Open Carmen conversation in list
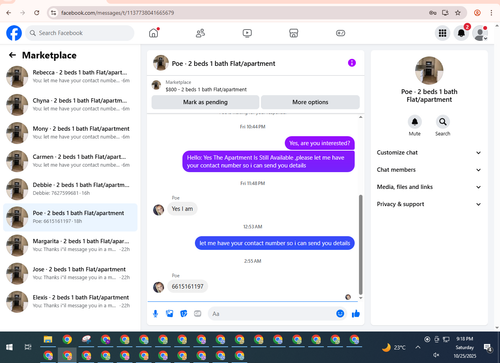 point(70,161)
